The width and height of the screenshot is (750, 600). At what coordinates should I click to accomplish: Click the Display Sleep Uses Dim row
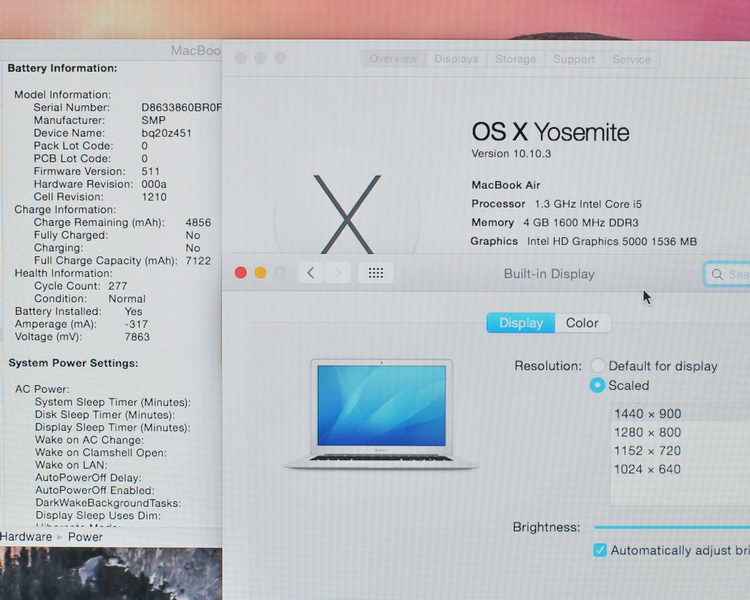tap(98, 515)
